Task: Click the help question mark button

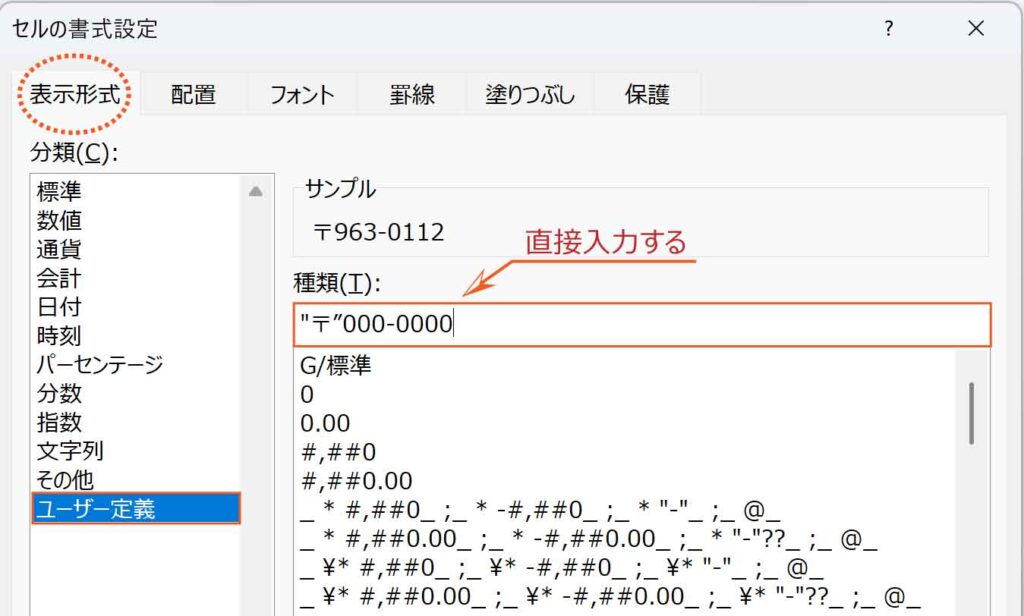Action: (x=889, y=28)
